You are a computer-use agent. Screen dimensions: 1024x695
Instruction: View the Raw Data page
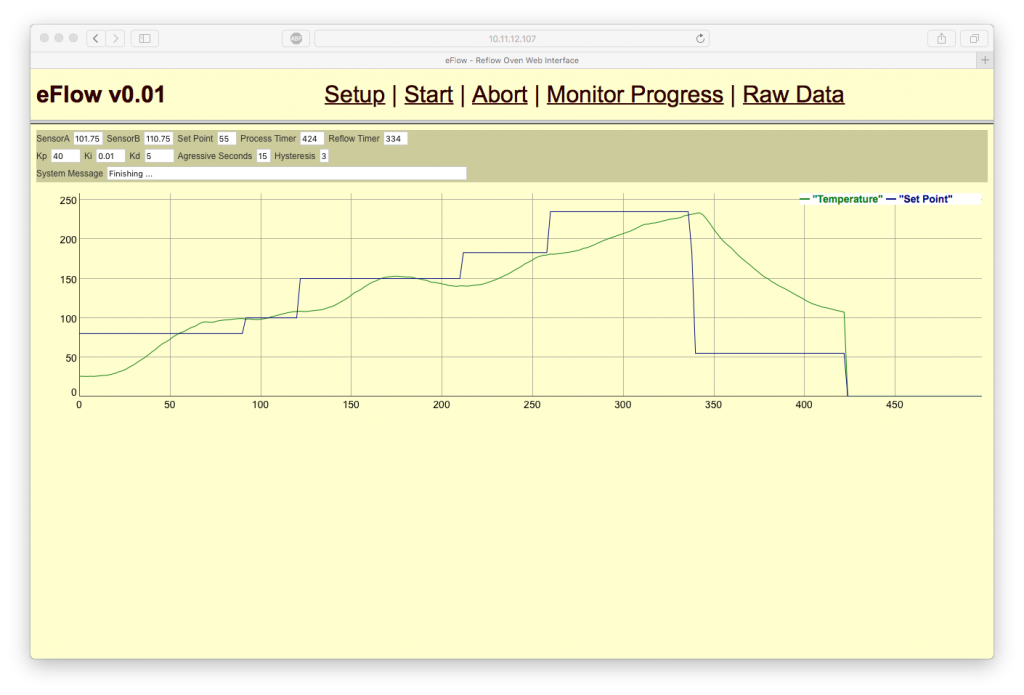click(x=793, y=94)
